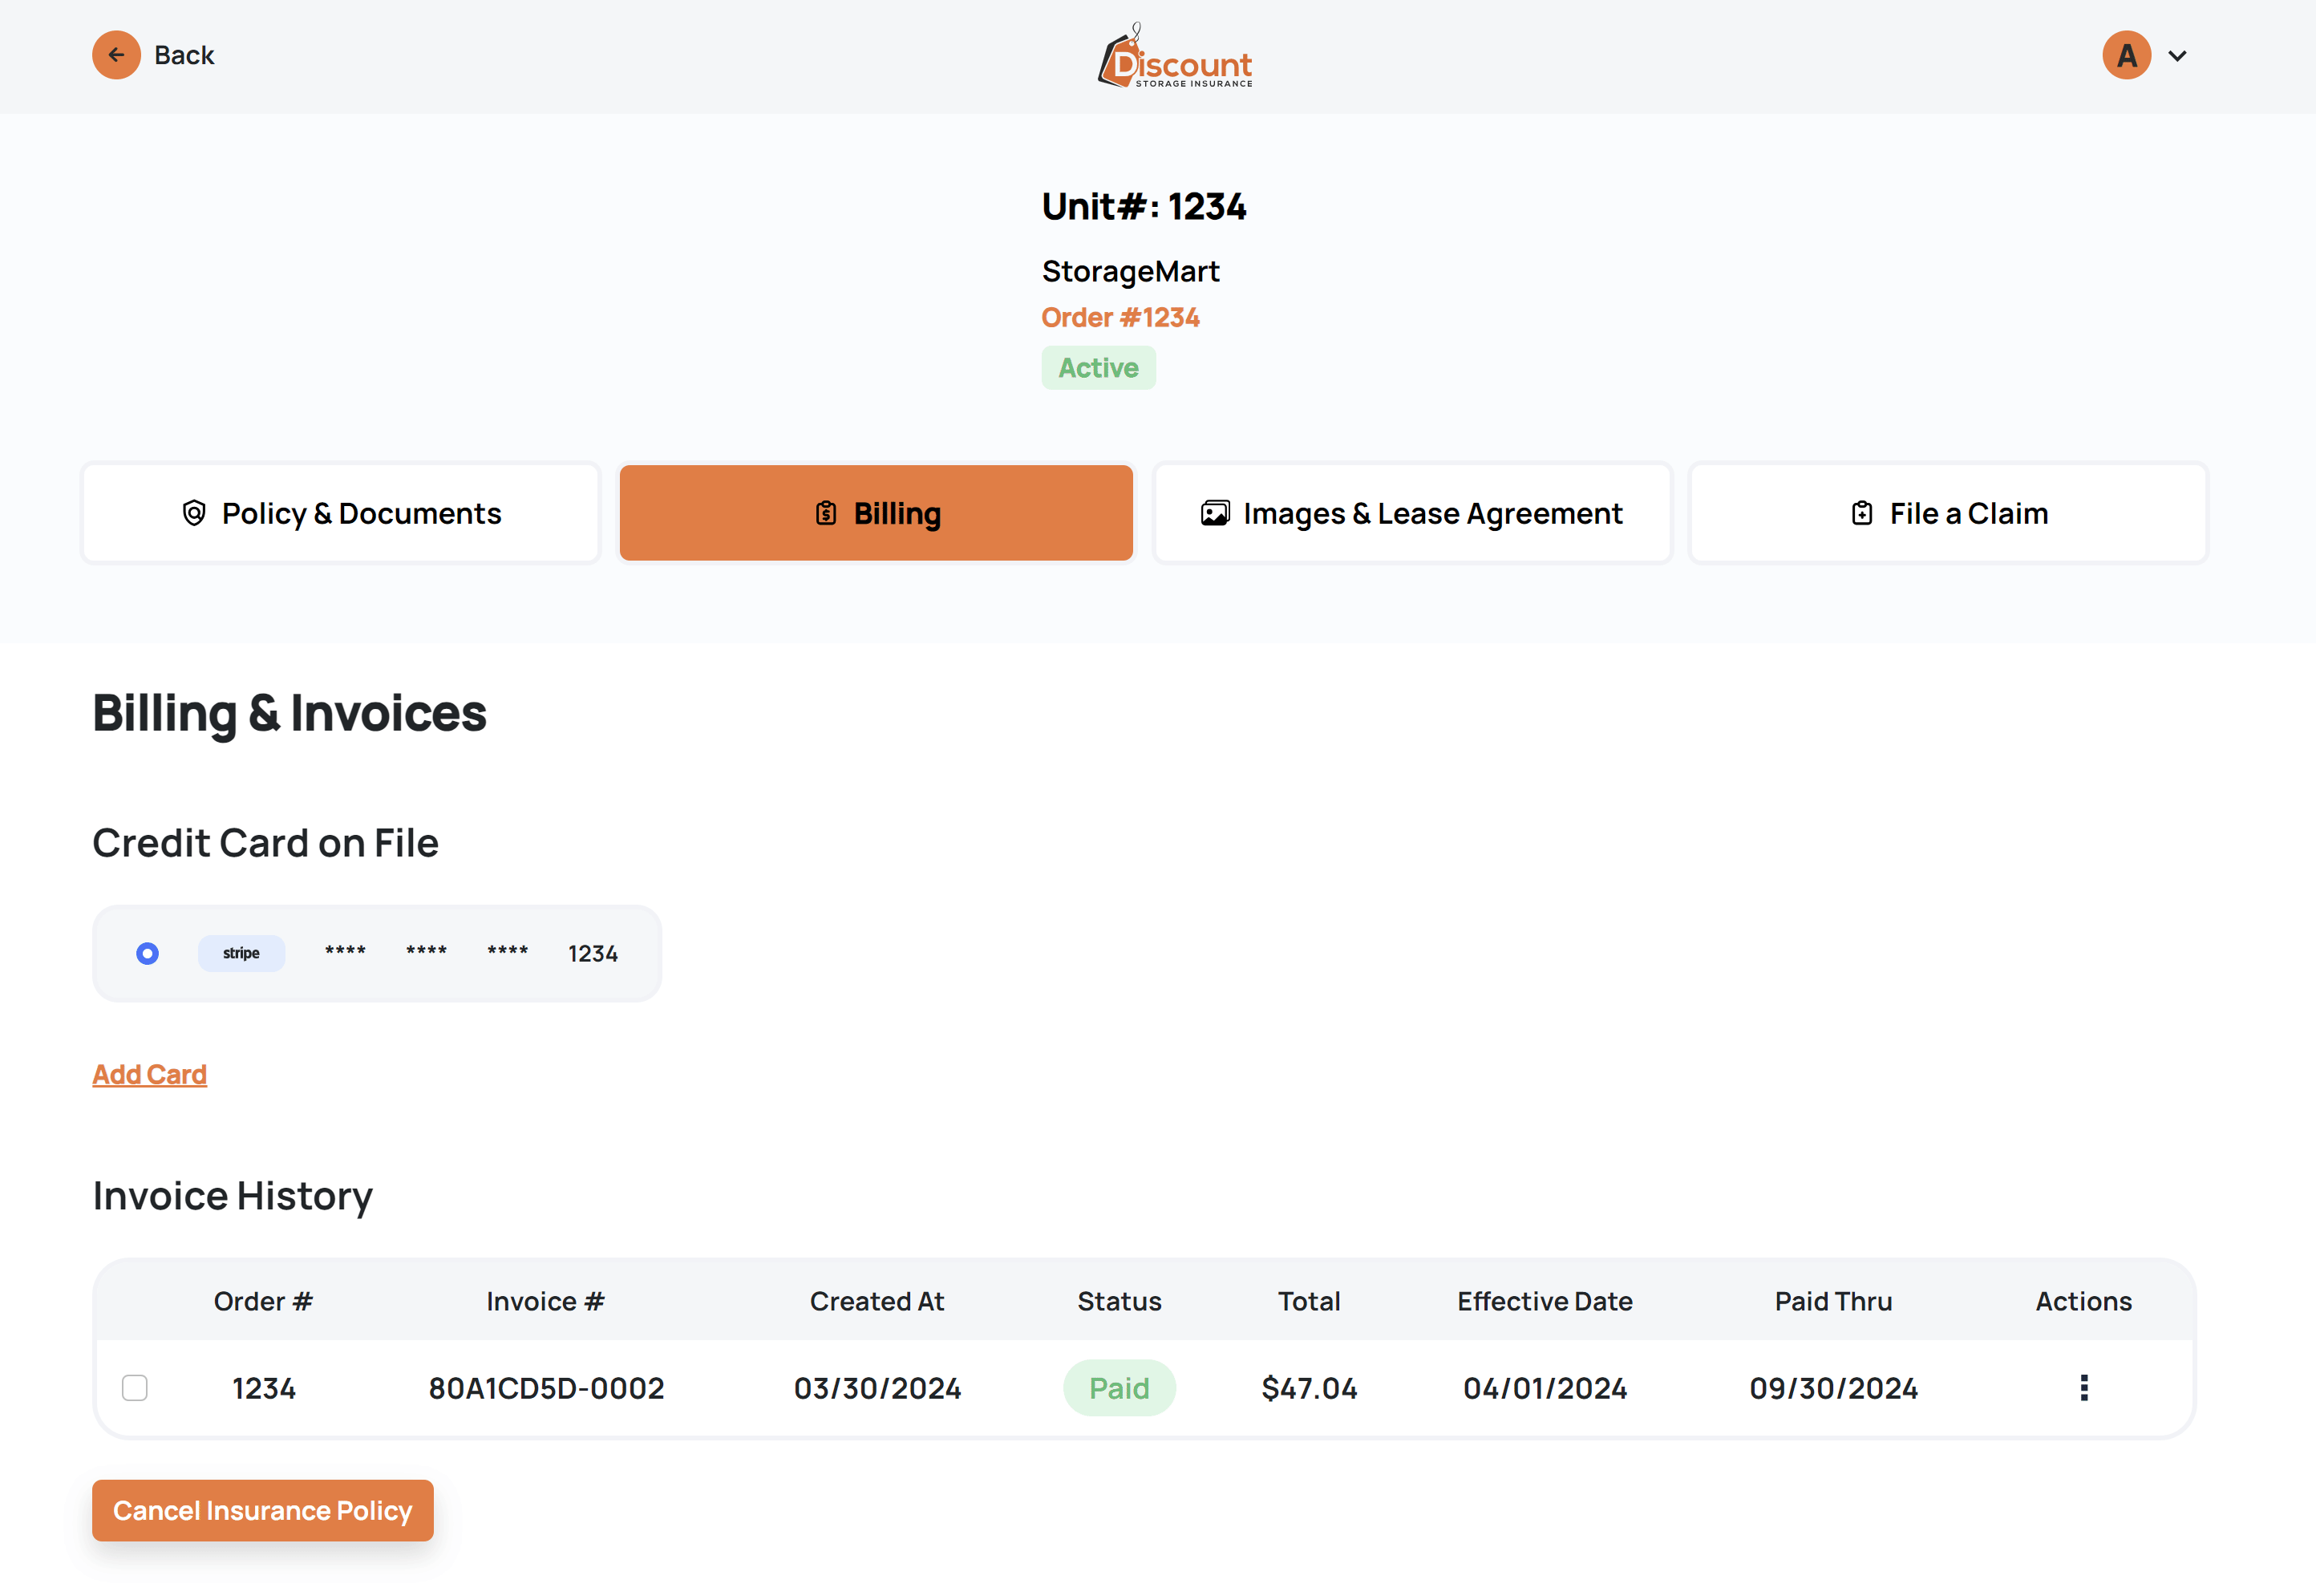The width and height of the screenshot is (2316, 1596).
Task: Open the three-dot actions menu for invoice
Action: 2084,1387
